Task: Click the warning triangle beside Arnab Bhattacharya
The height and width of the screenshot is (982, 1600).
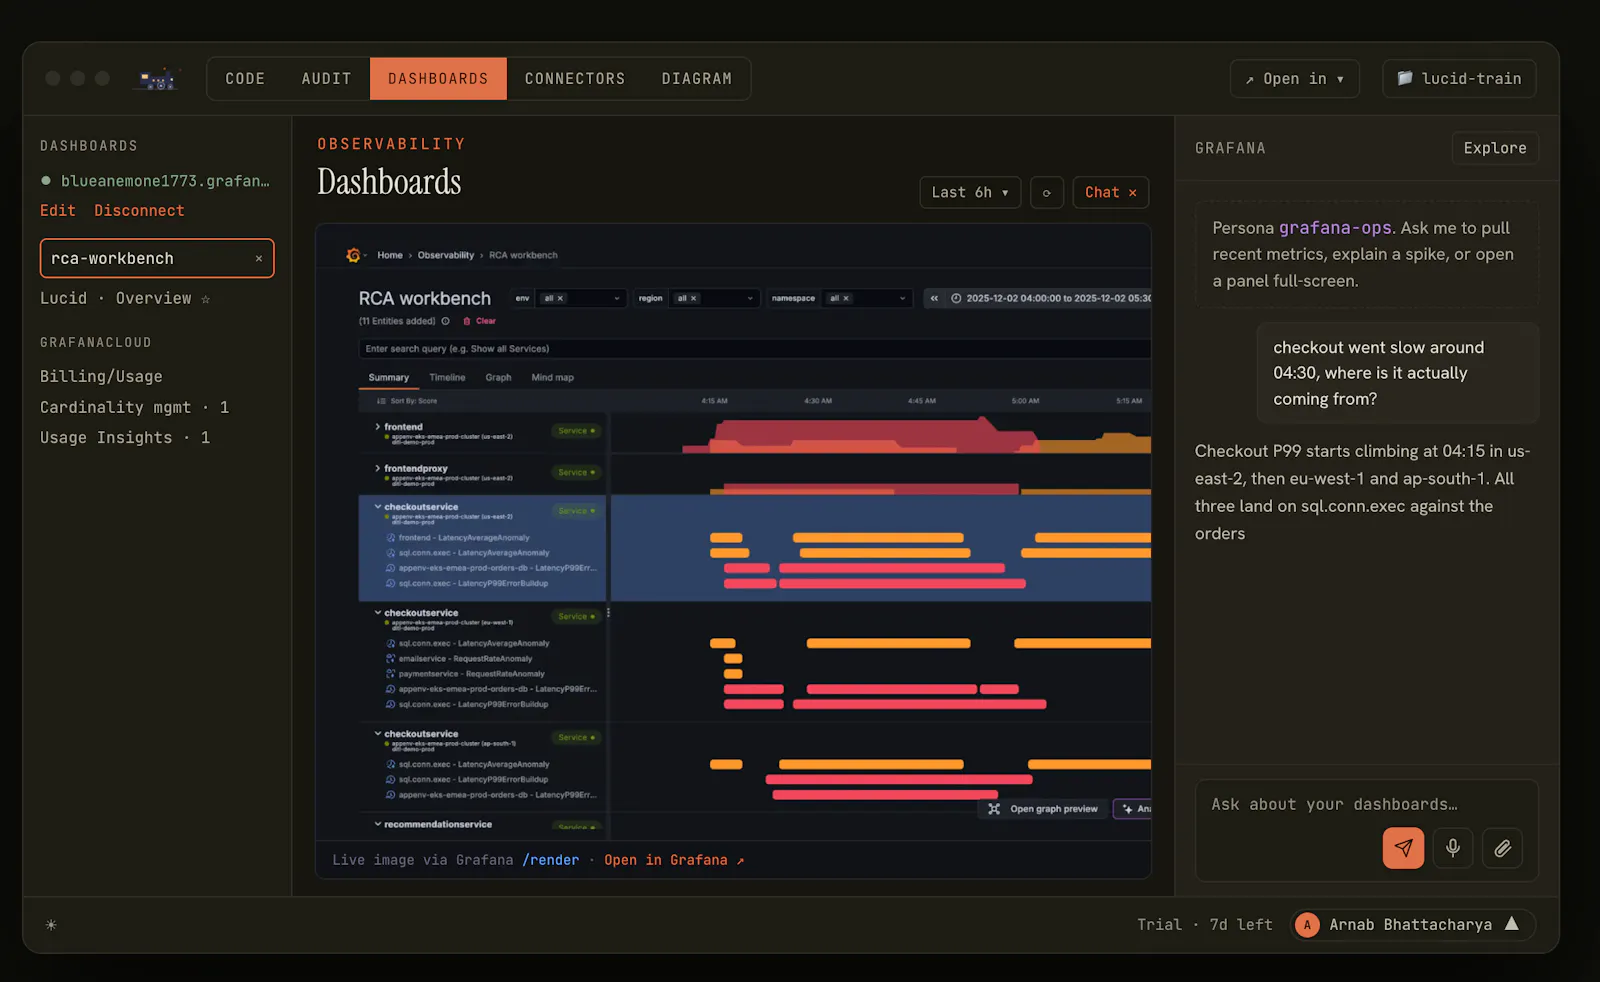Action: (1512, 924)
